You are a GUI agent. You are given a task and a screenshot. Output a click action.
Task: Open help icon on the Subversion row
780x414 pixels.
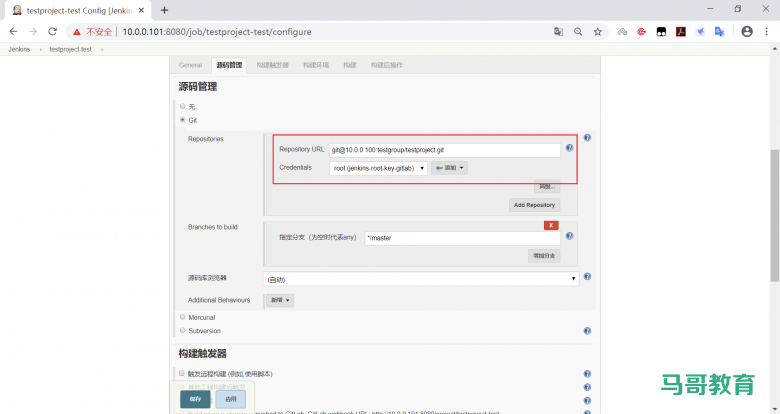587,331
